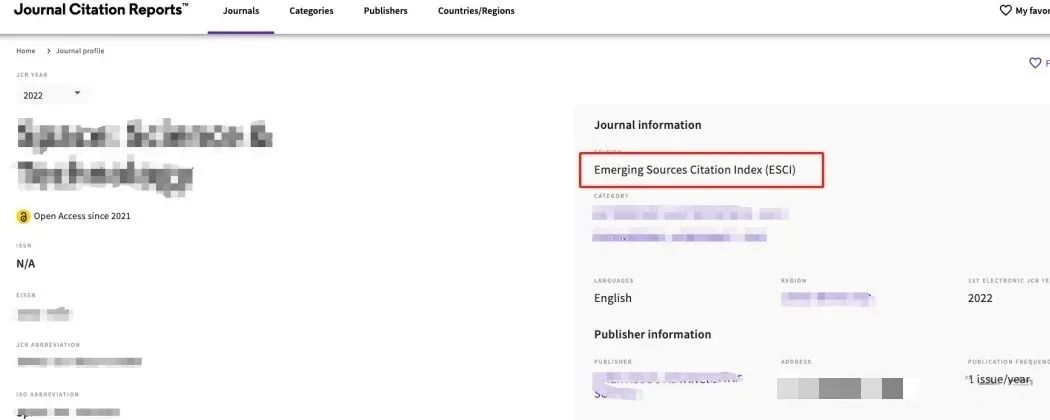
Task: Click the blurred publisher name link
Action: pyautogui.click(x=668, y=384)
